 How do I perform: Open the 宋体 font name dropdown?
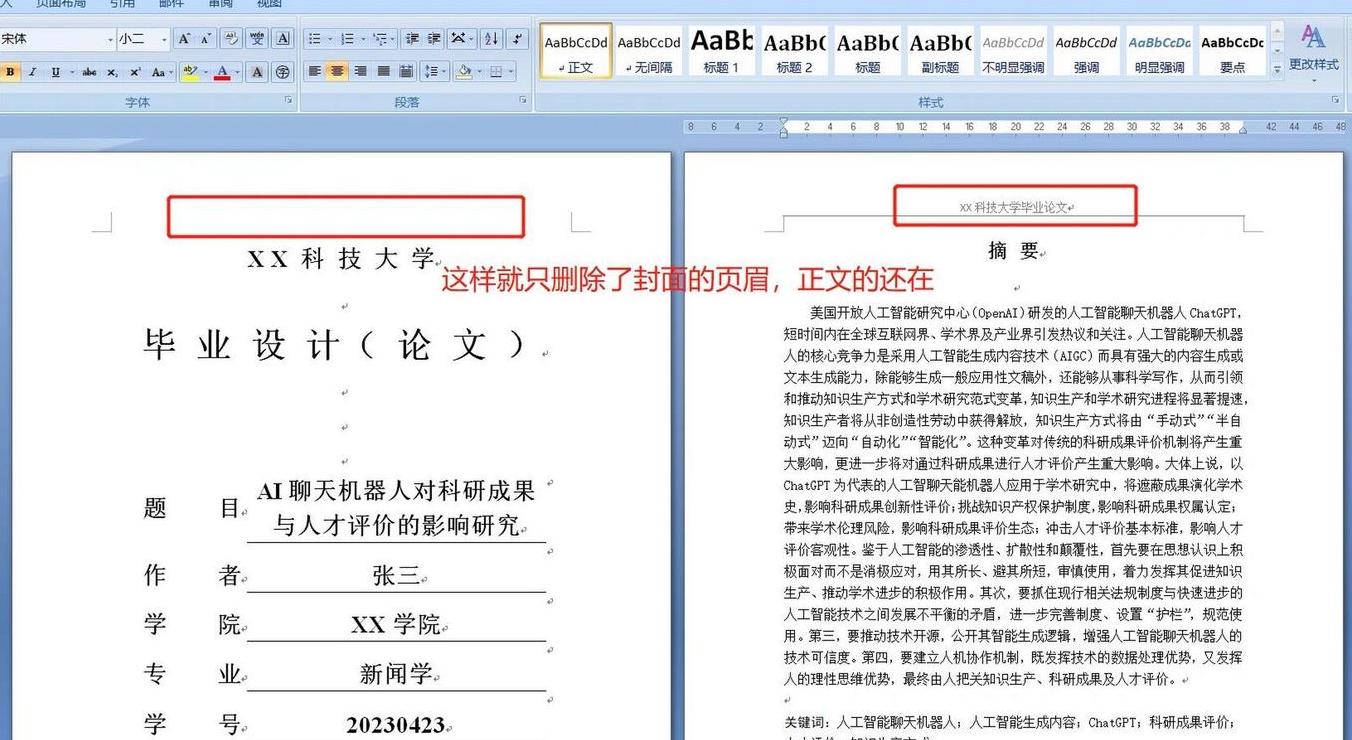[x=110, y=39]
